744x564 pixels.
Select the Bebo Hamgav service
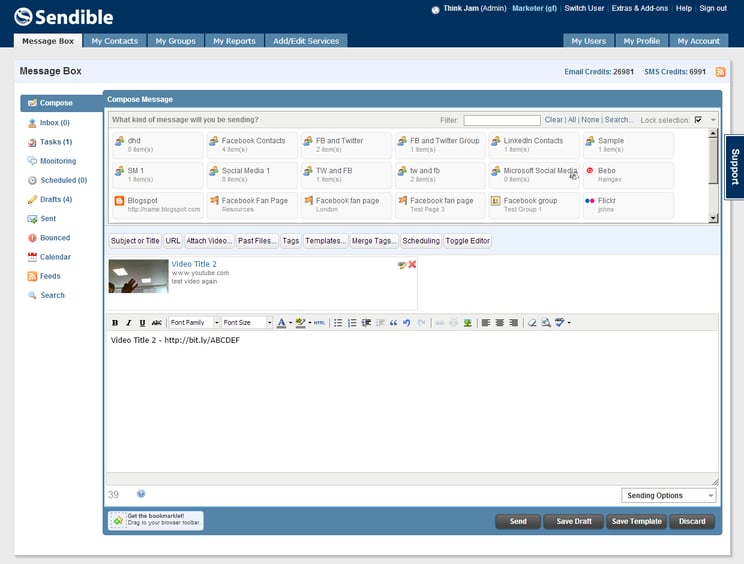click(628, 175)
